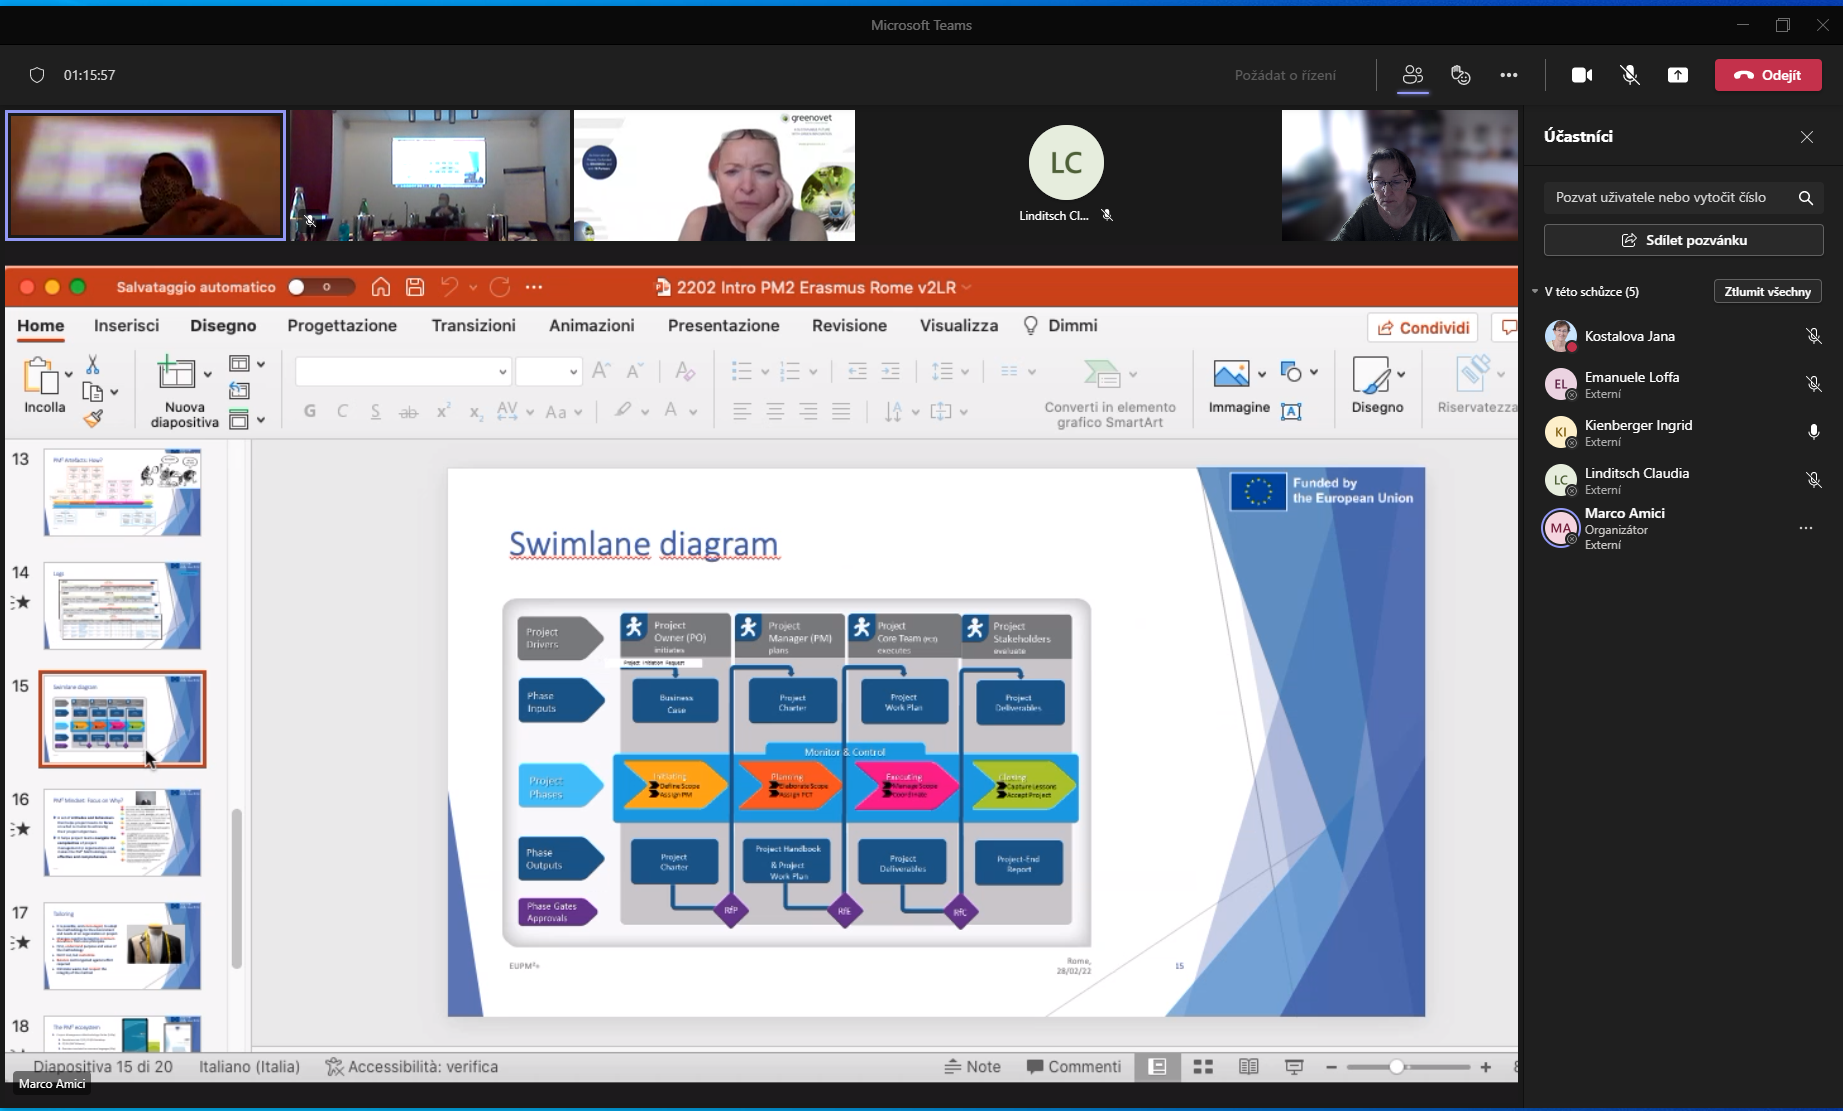Viewport: 1843px width, 1111px height.
Task: Open the font name dropdown
Action: (502, 372)
